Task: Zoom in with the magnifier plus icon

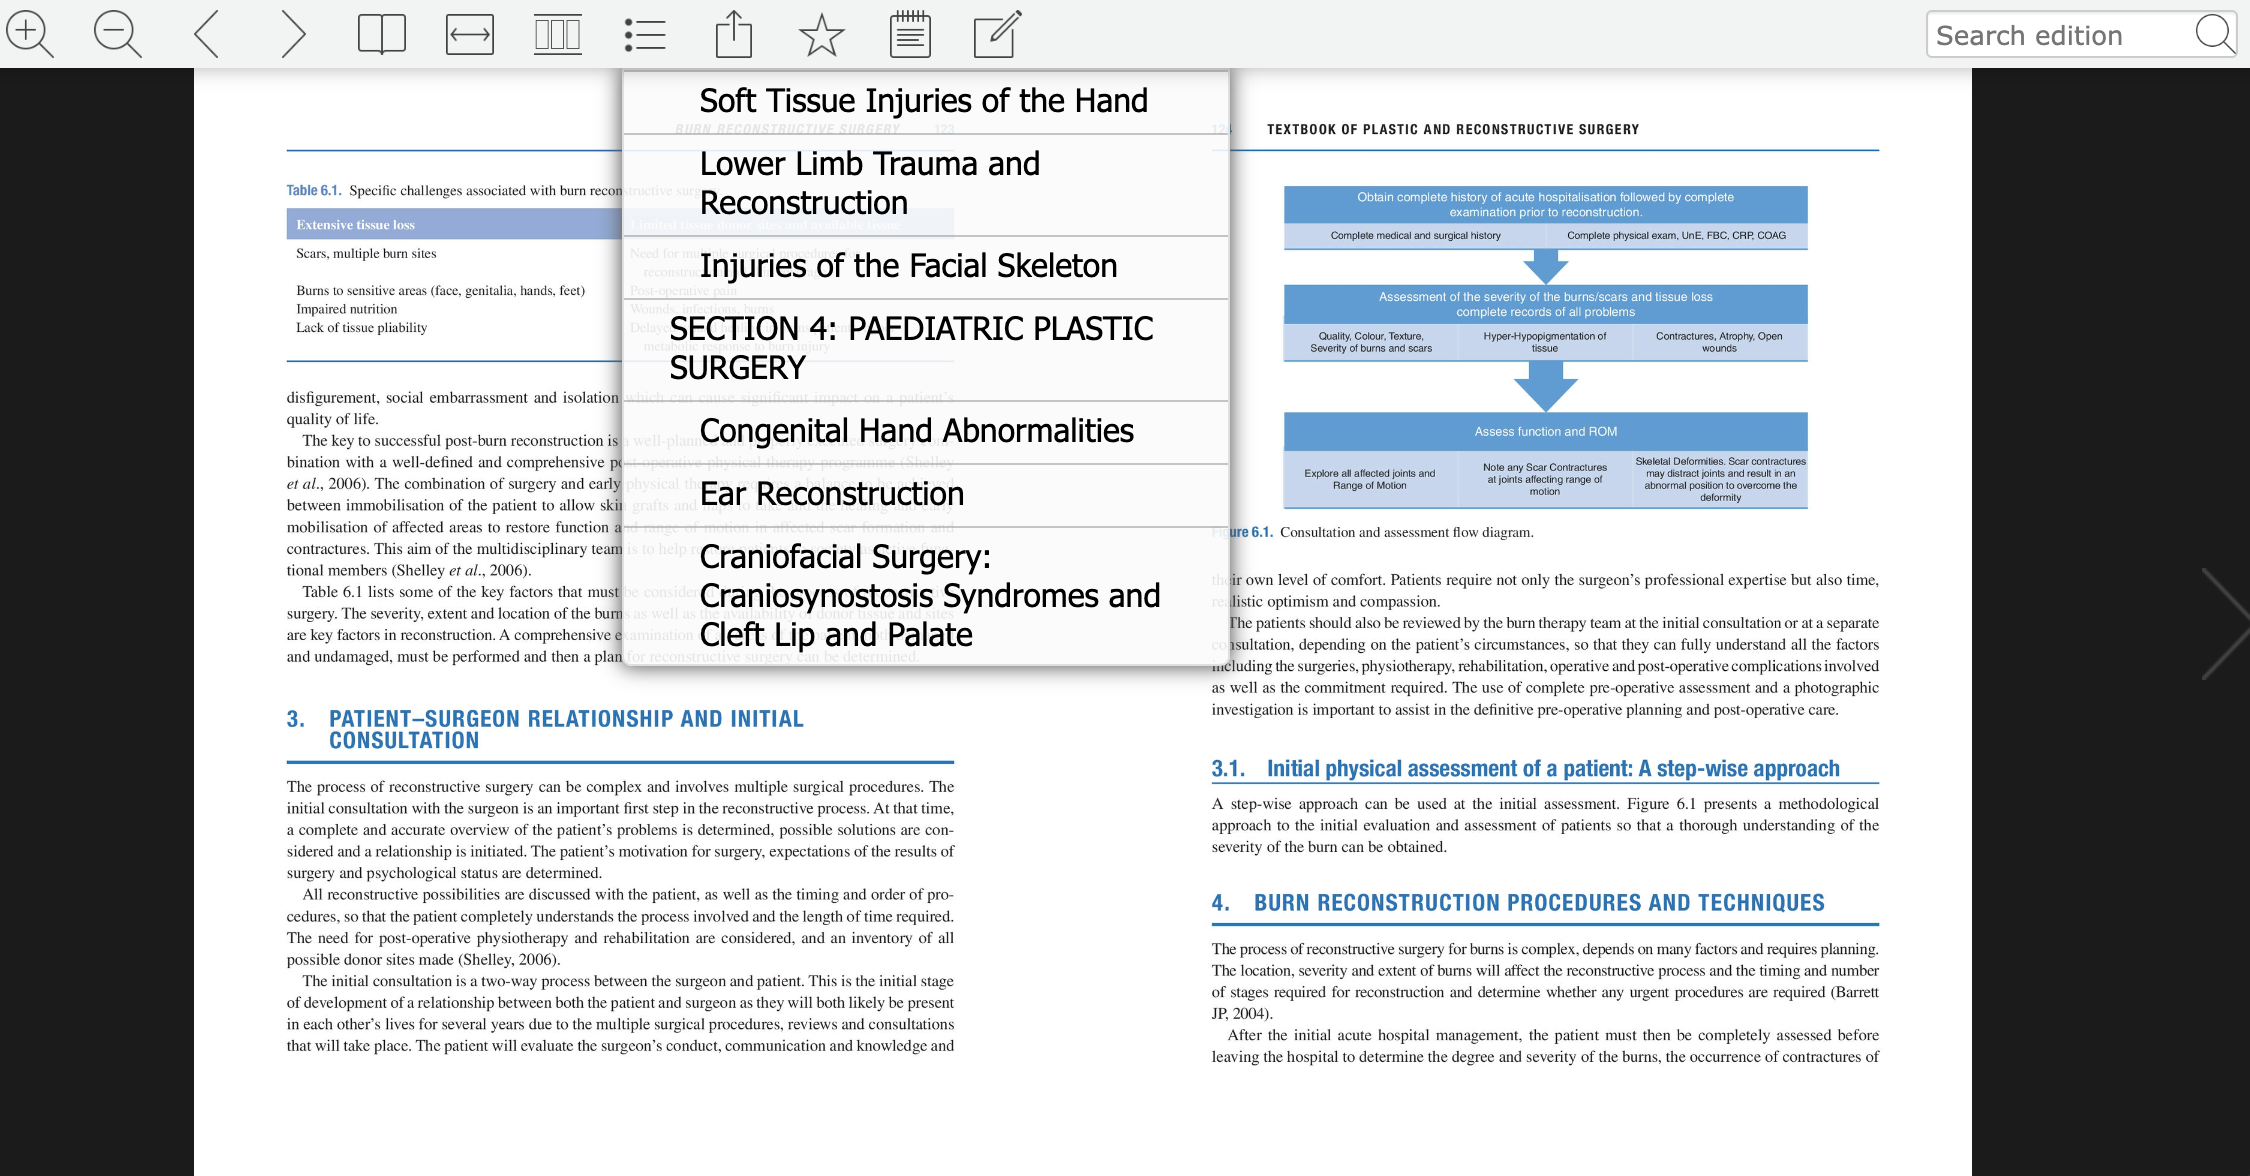Action: tap(30, 34)
